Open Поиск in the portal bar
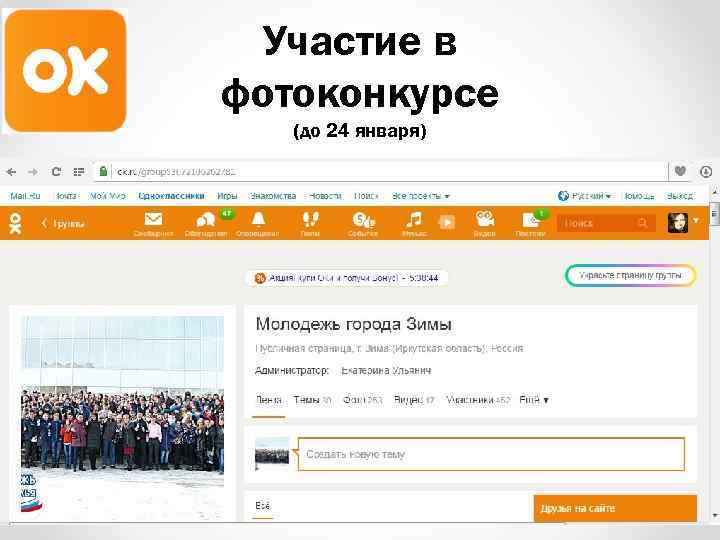720x540 pixels. click(x=366, y=196)
